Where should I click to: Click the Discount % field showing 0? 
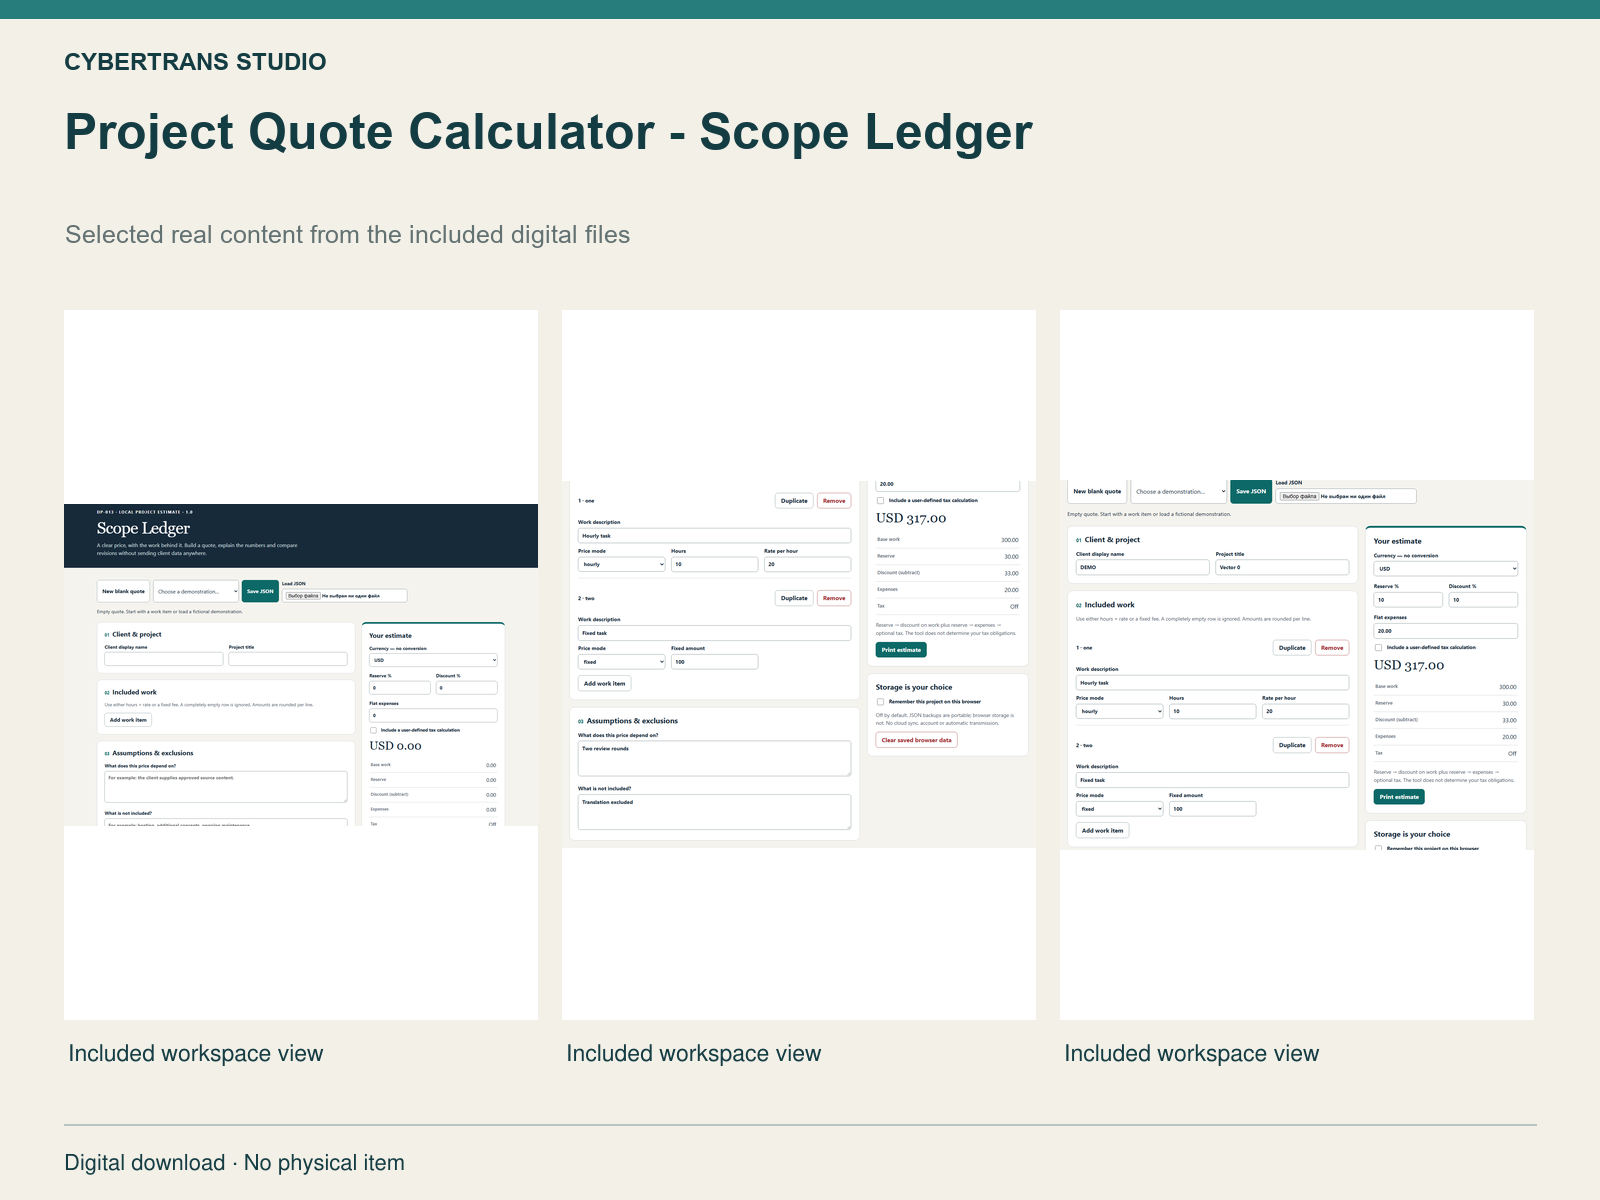[467, 688]
